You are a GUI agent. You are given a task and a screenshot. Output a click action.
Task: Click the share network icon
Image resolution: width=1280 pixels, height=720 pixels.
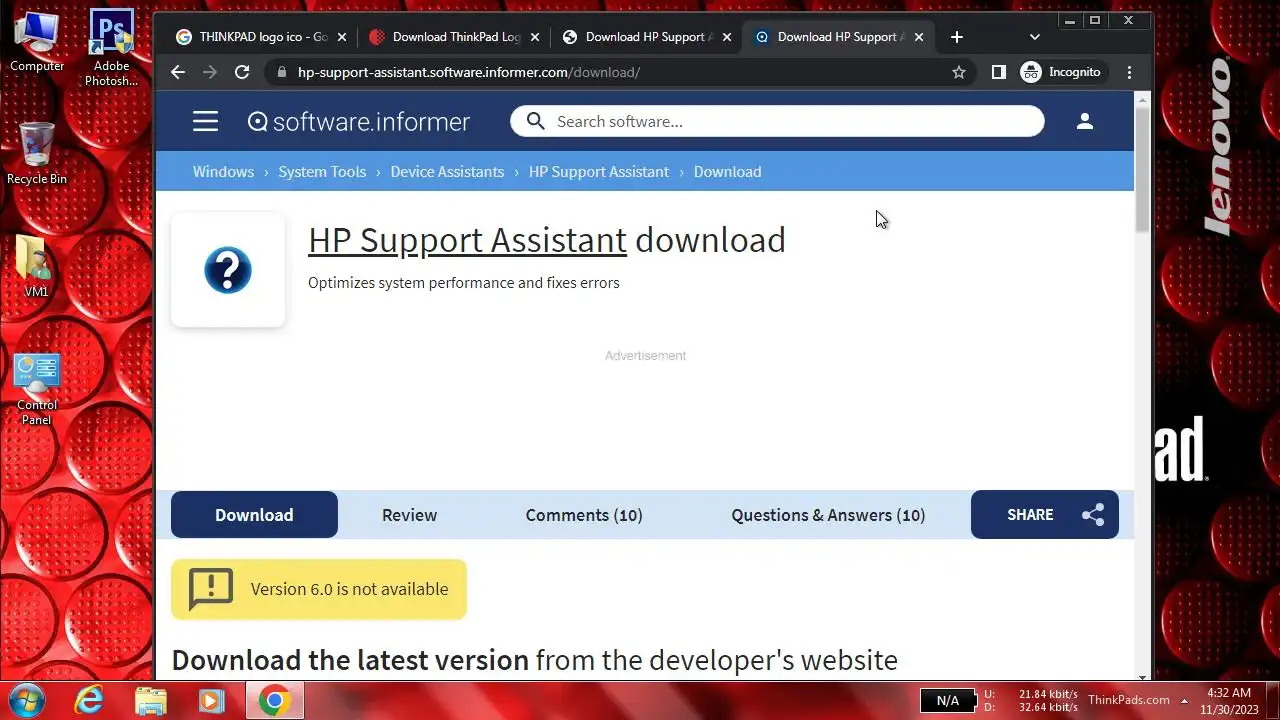coord(1093,515)
